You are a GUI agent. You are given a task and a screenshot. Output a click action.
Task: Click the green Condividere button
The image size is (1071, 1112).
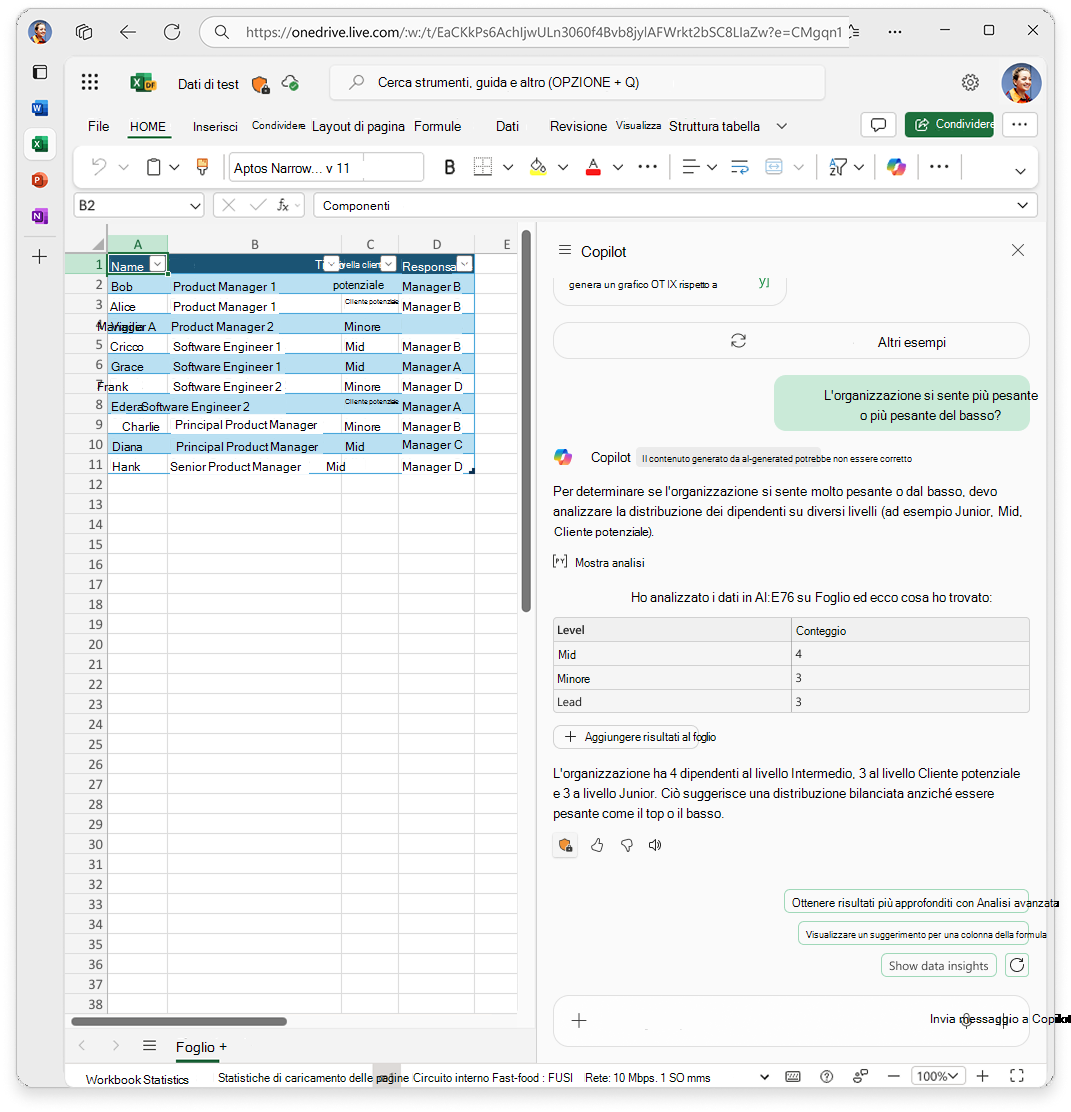949,125
